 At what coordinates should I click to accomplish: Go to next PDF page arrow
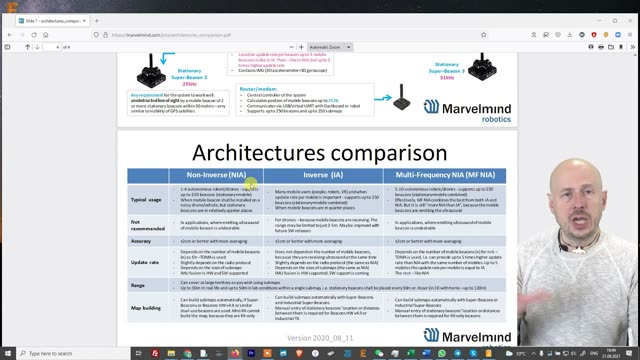37,47
